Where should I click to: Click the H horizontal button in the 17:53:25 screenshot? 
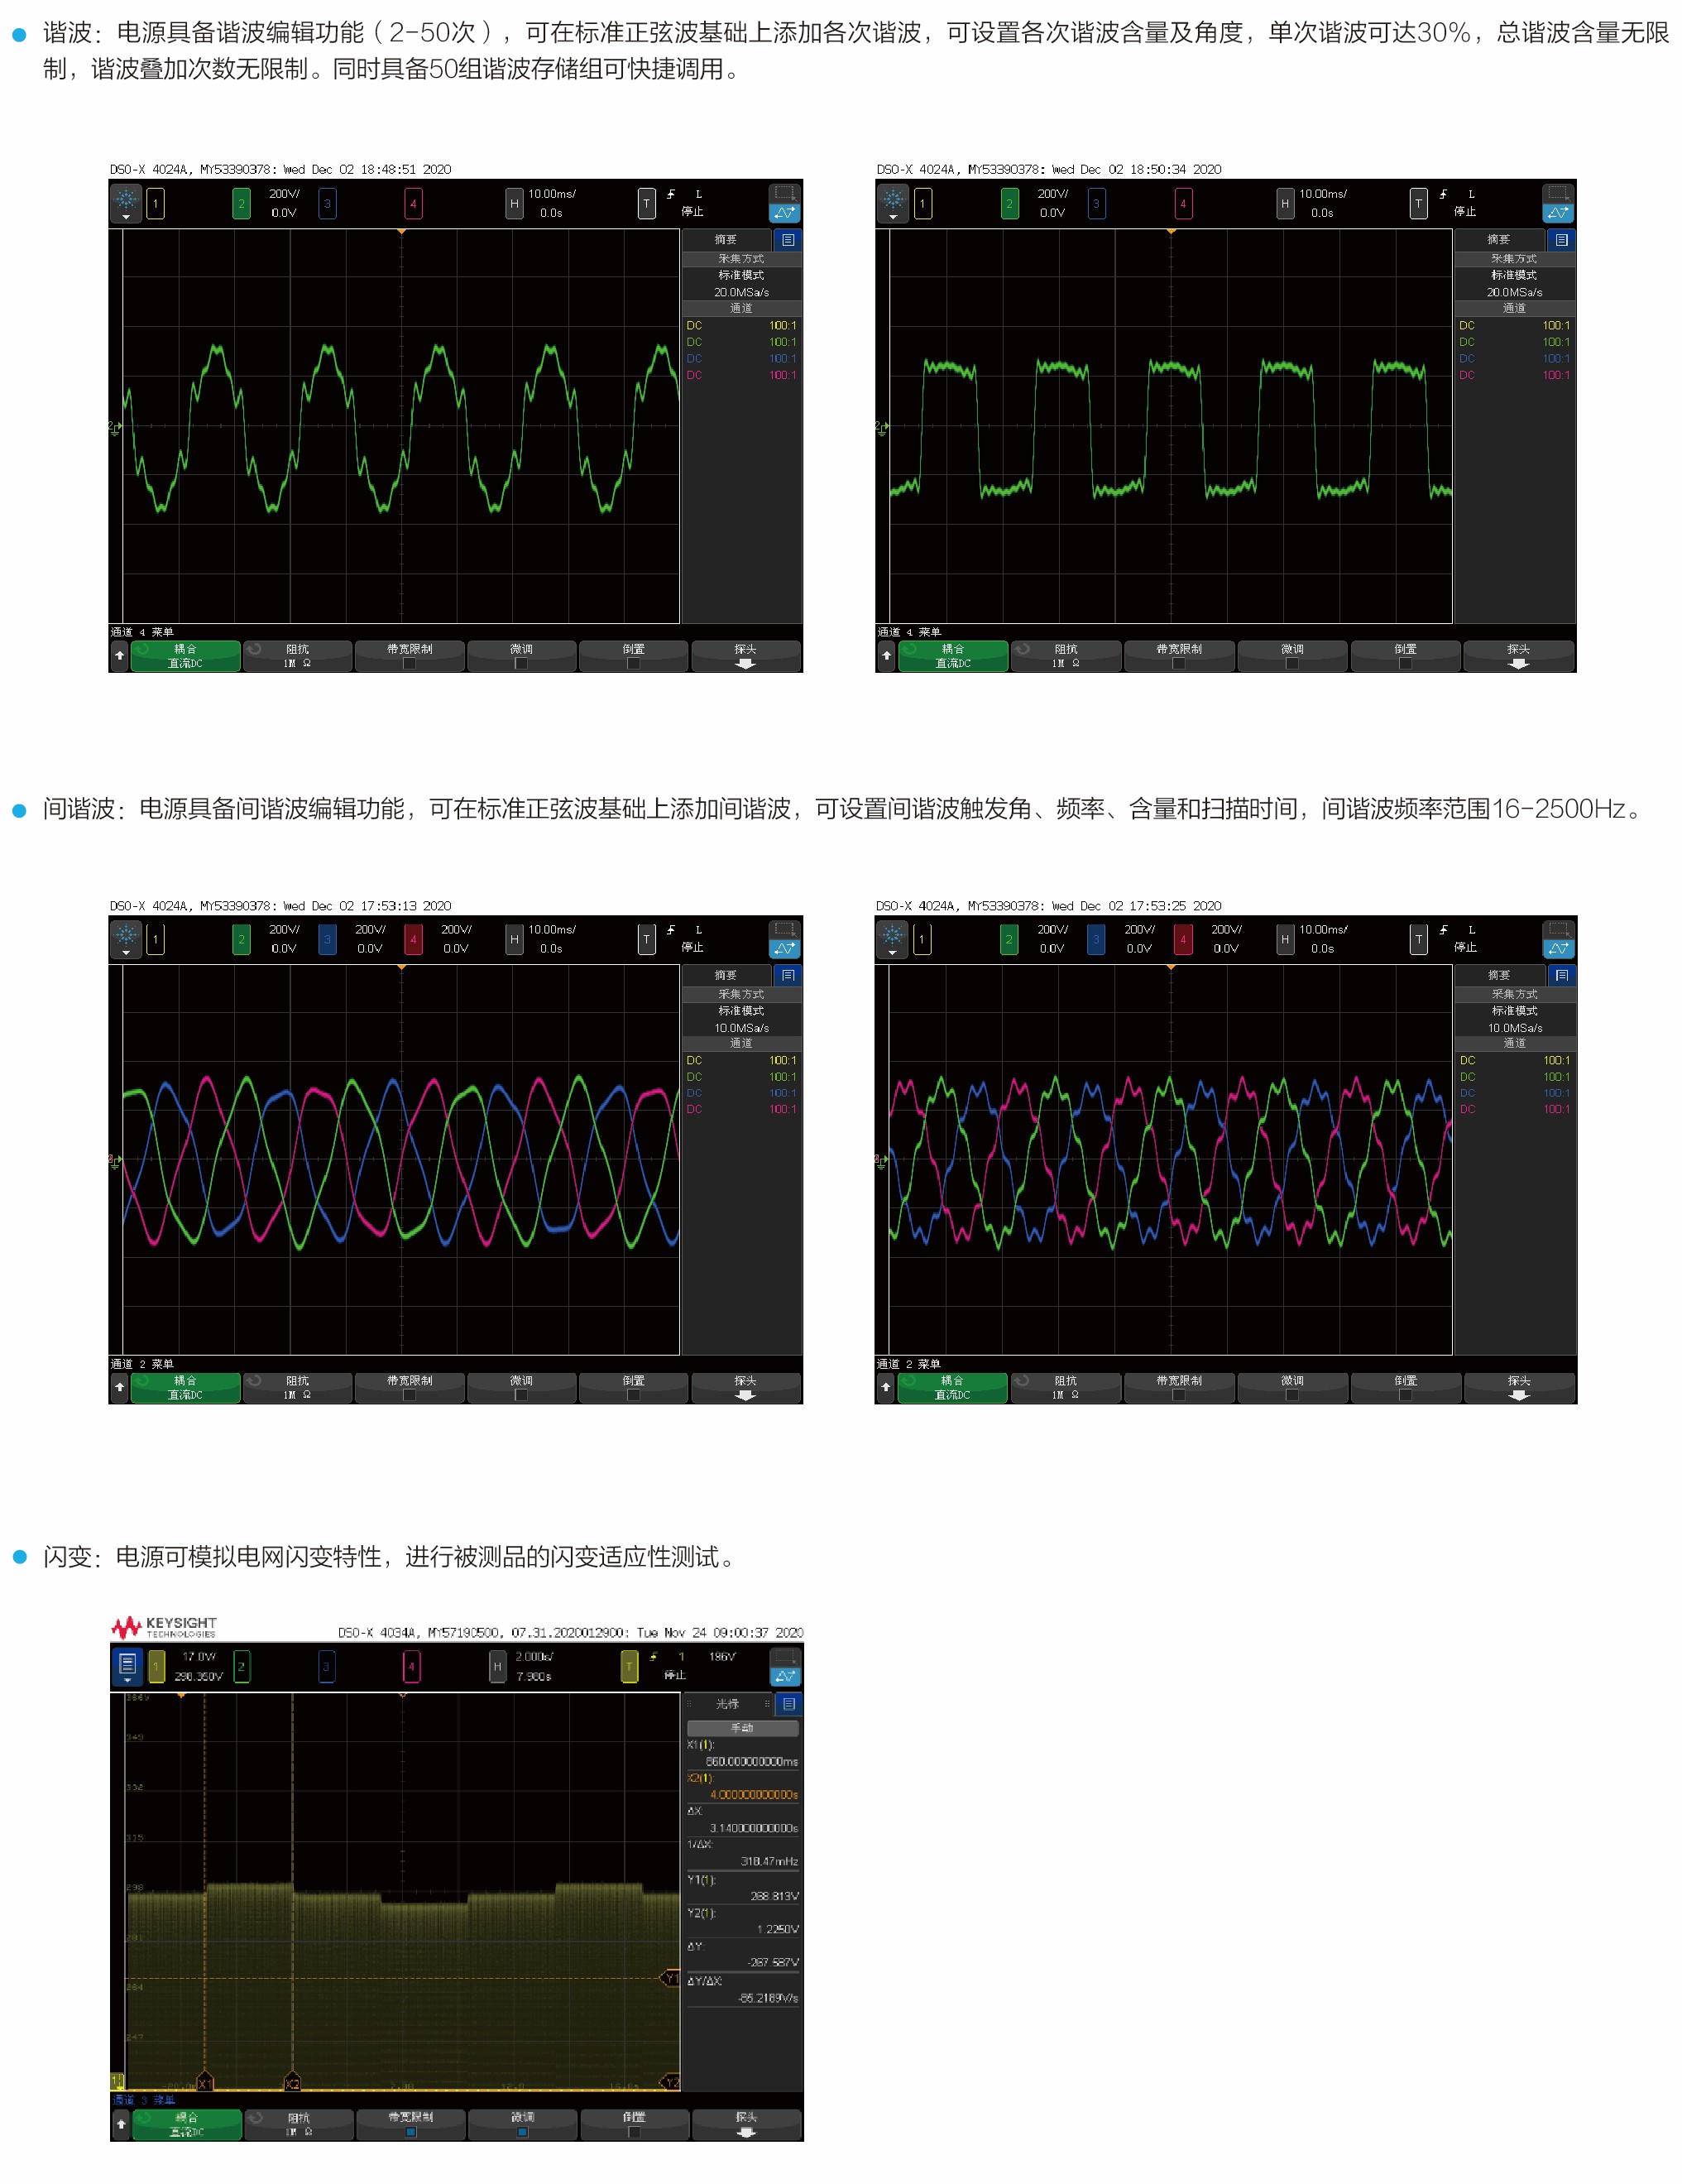[x=1285, y=939]
